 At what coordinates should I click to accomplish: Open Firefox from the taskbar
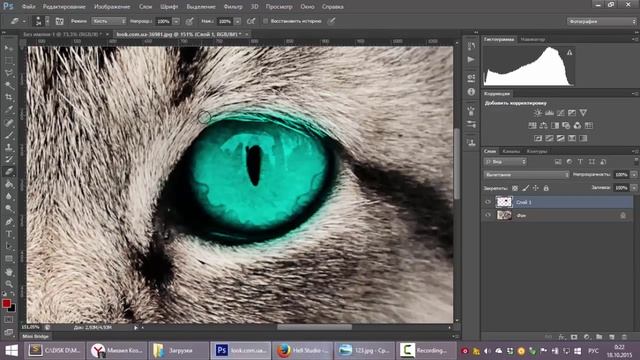point(302,351)
